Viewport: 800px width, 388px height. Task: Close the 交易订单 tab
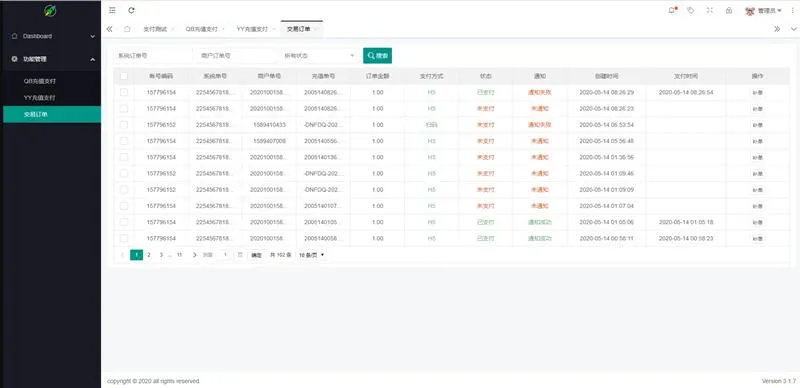pos(316,30)
